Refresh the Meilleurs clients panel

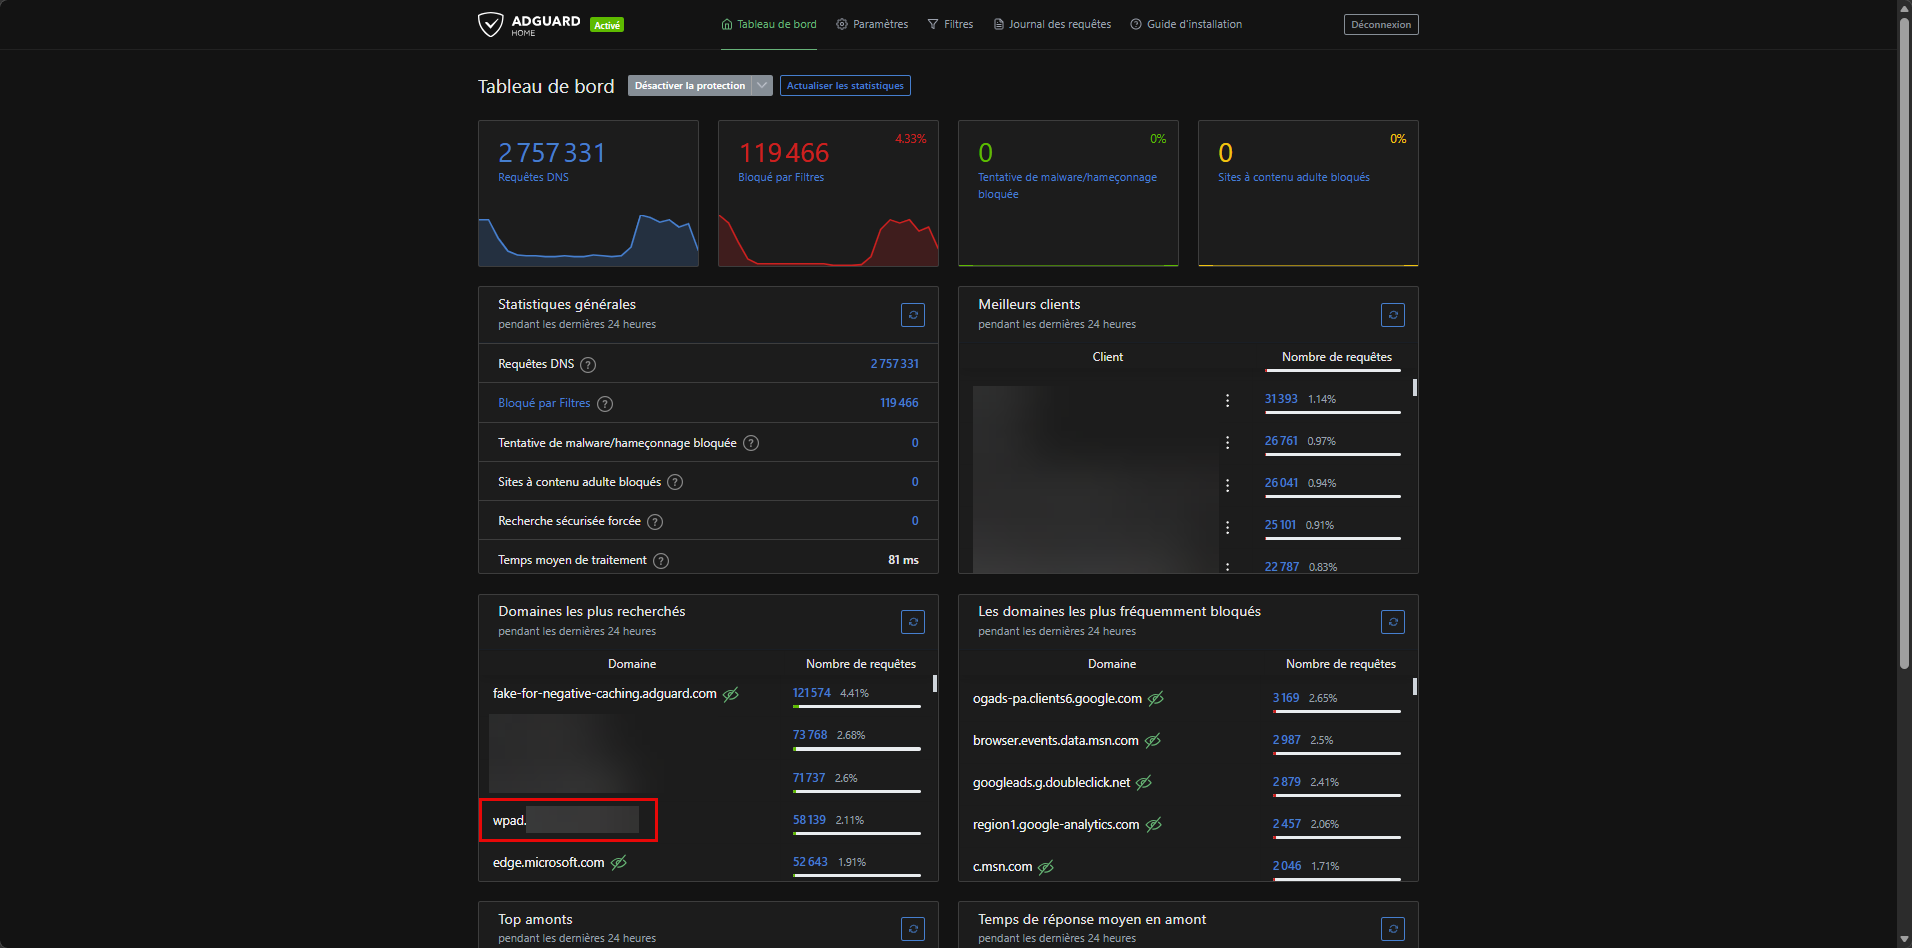point(1393,315)
